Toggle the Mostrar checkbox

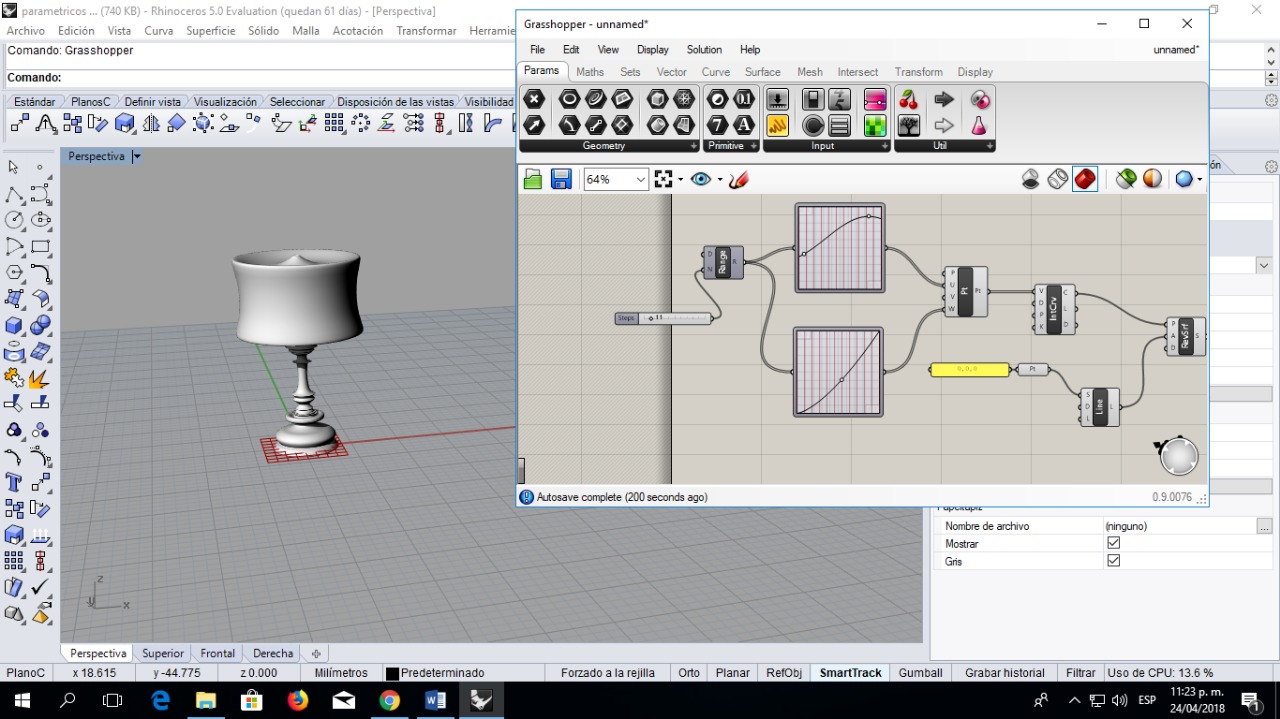(x=1114, y=543)
